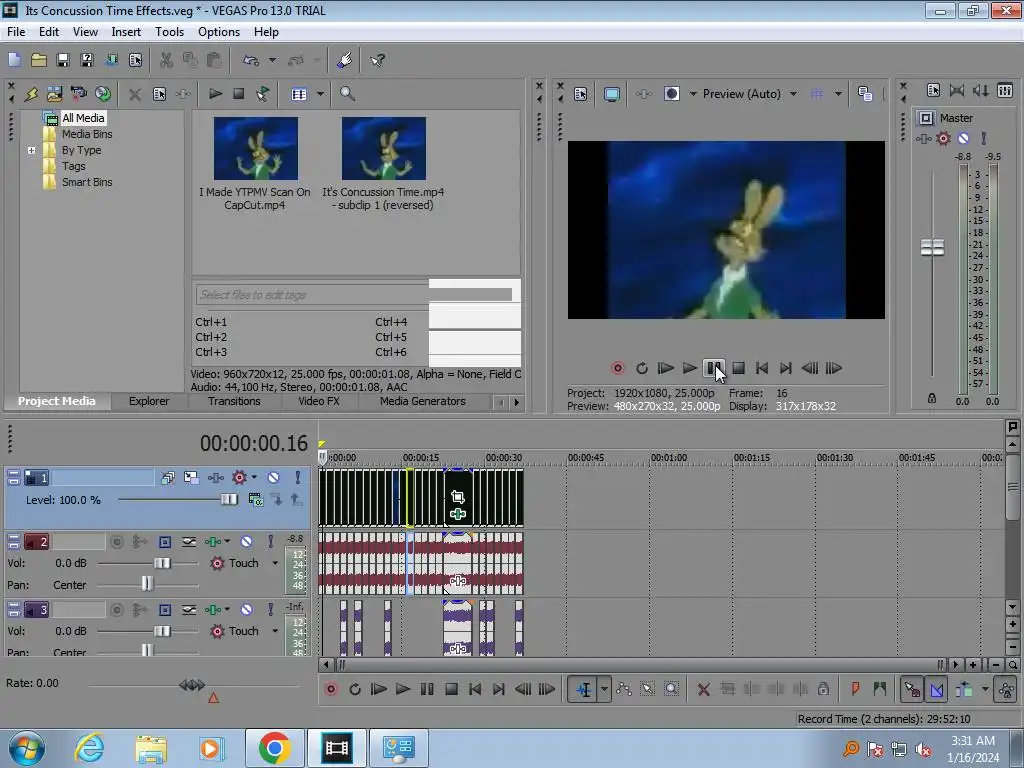The image size is (1024, 768).
Task: Solo audio track 2
Action: [x=270, y=541]
